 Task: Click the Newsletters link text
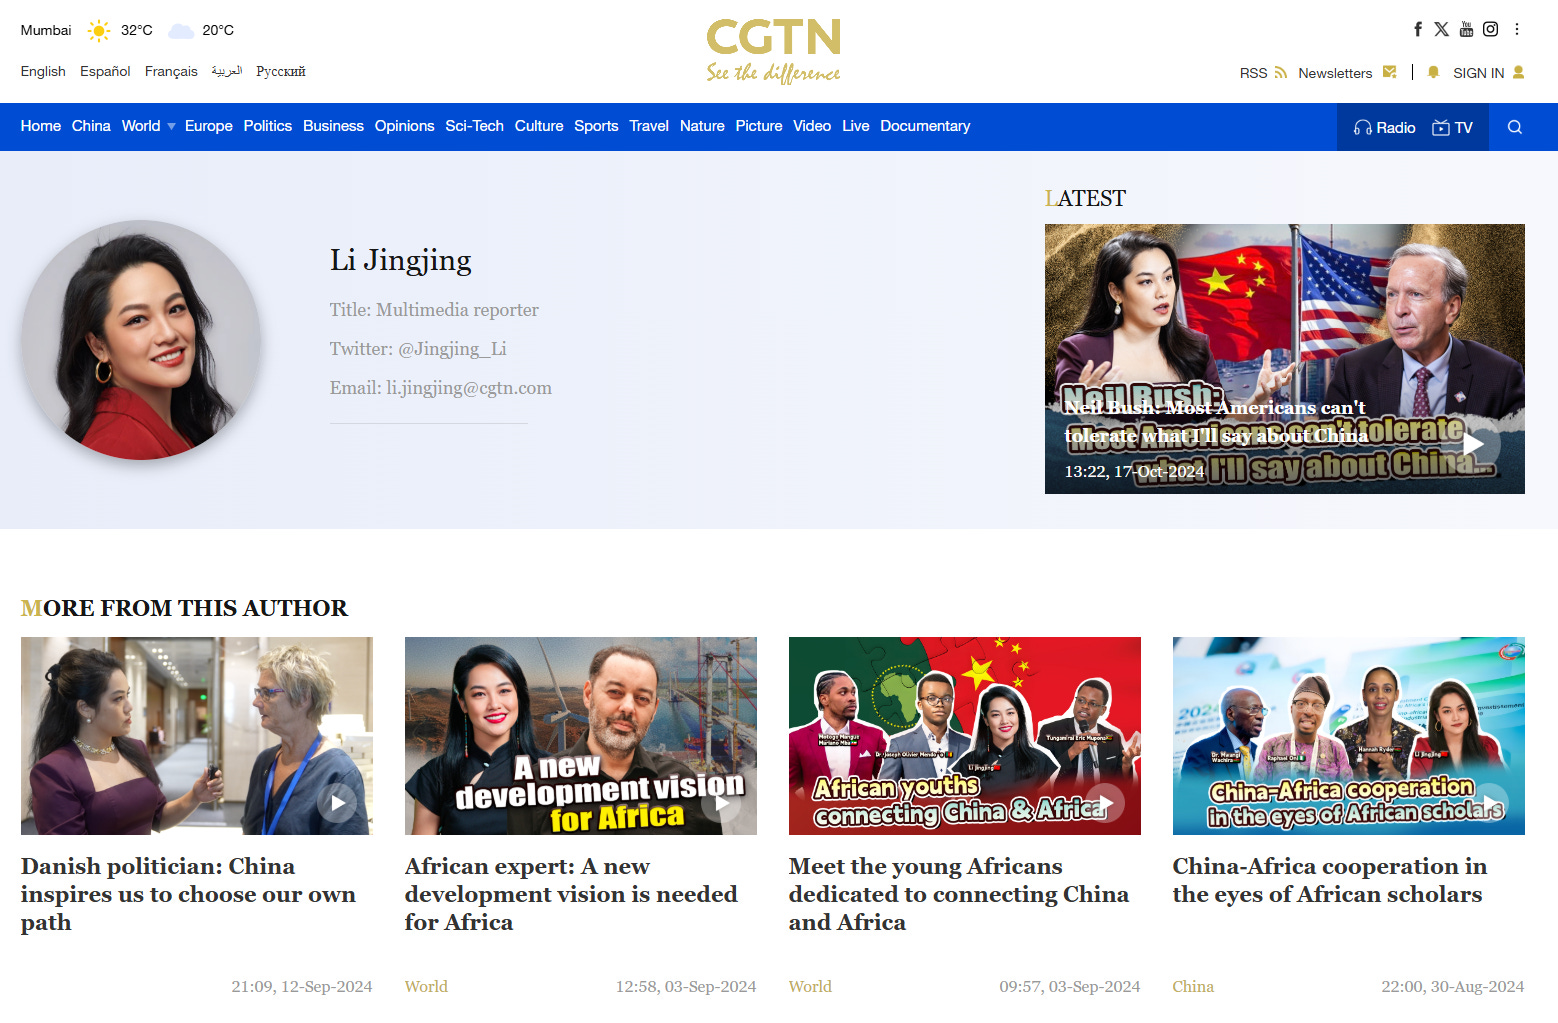pos(1335,73)
